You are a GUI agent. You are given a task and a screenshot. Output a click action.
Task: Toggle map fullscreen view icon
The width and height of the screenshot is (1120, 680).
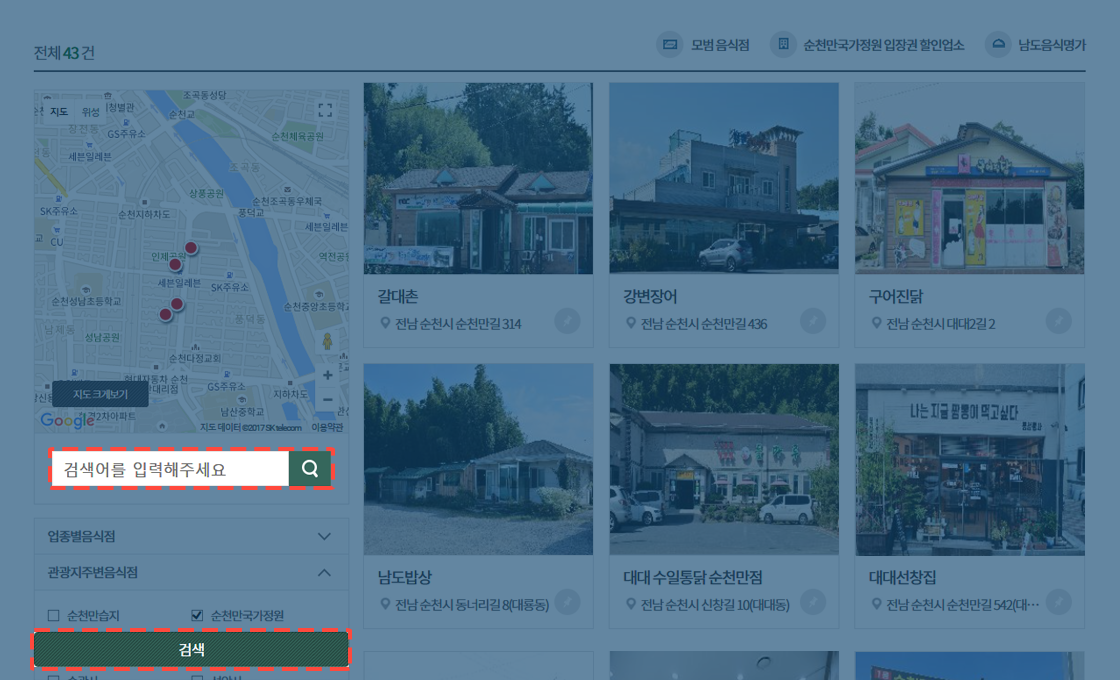(325, 110)
